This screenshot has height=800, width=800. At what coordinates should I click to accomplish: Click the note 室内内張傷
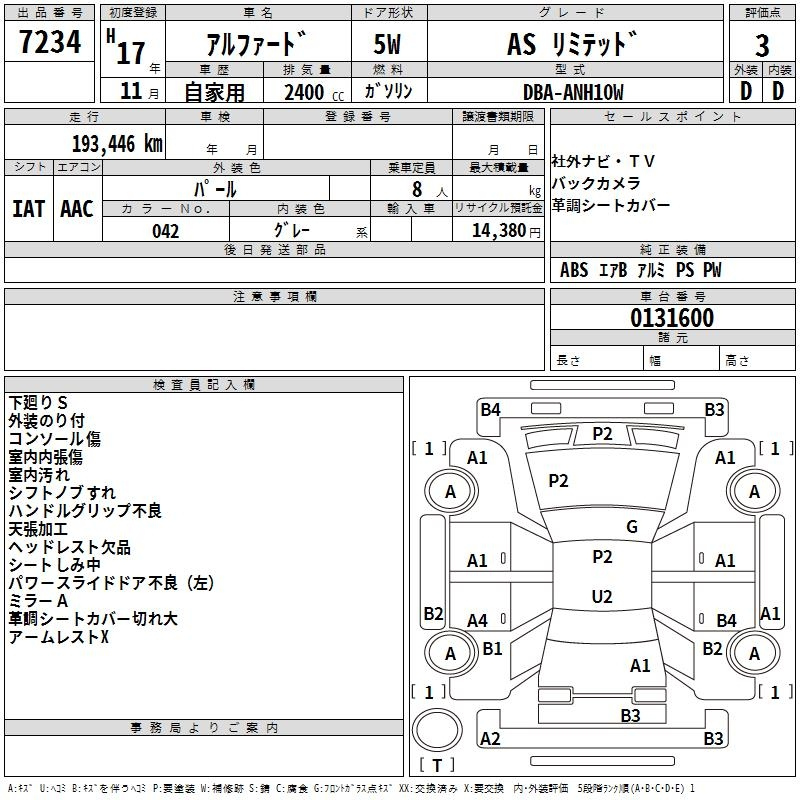(45, 457)
